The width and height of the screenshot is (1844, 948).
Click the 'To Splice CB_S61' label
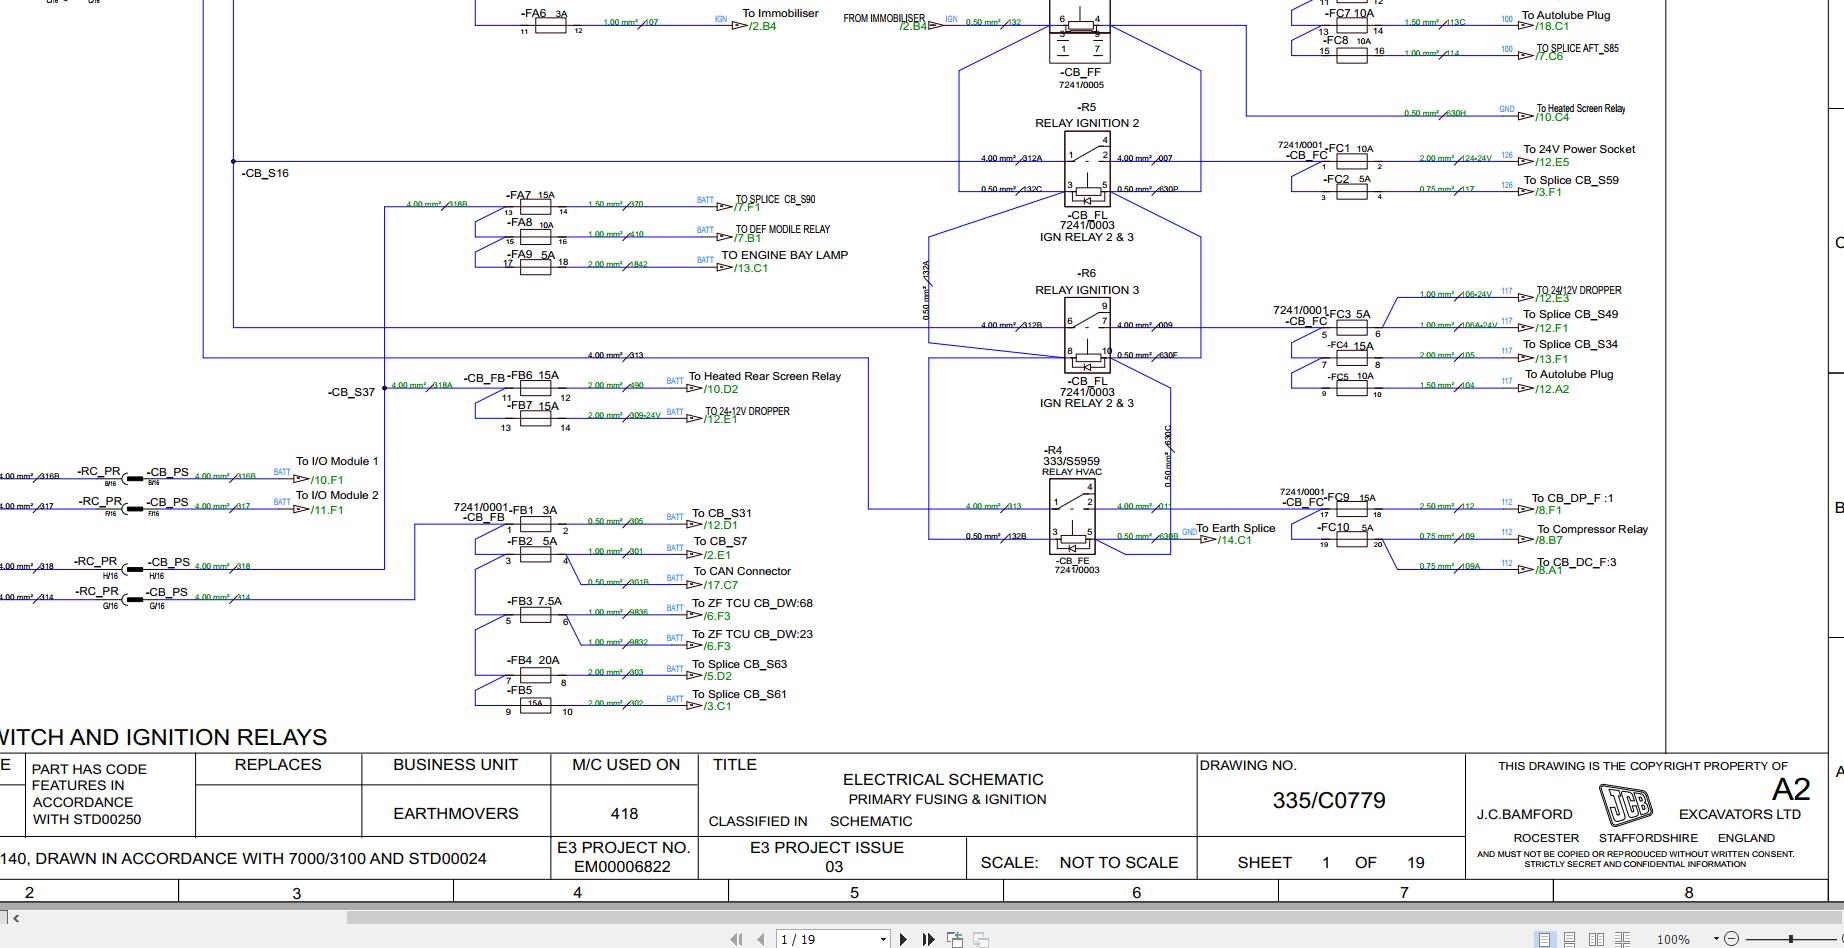click(x=739, y=695)
